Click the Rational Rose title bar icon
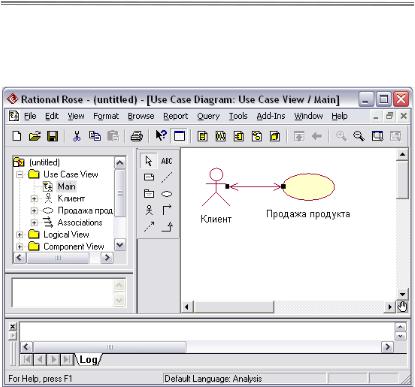 point(12,99)
